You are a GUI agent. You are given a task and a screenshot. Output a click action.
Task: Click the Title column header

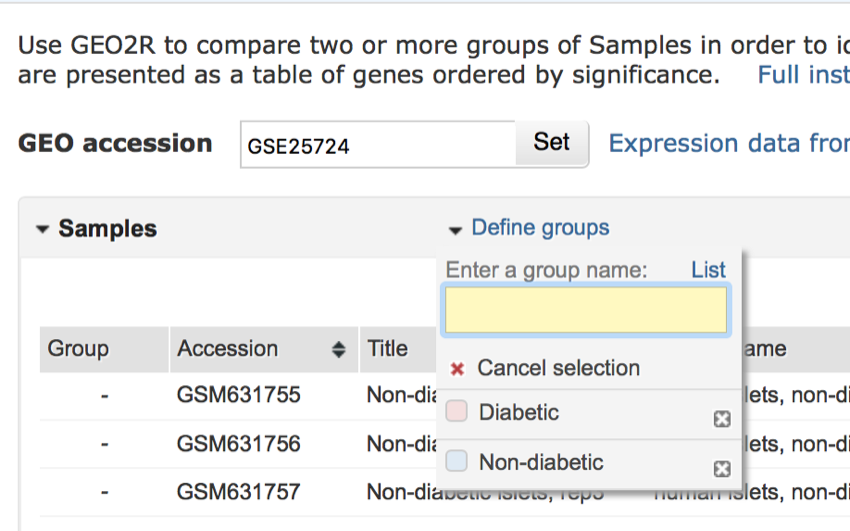tap(388, 349)
